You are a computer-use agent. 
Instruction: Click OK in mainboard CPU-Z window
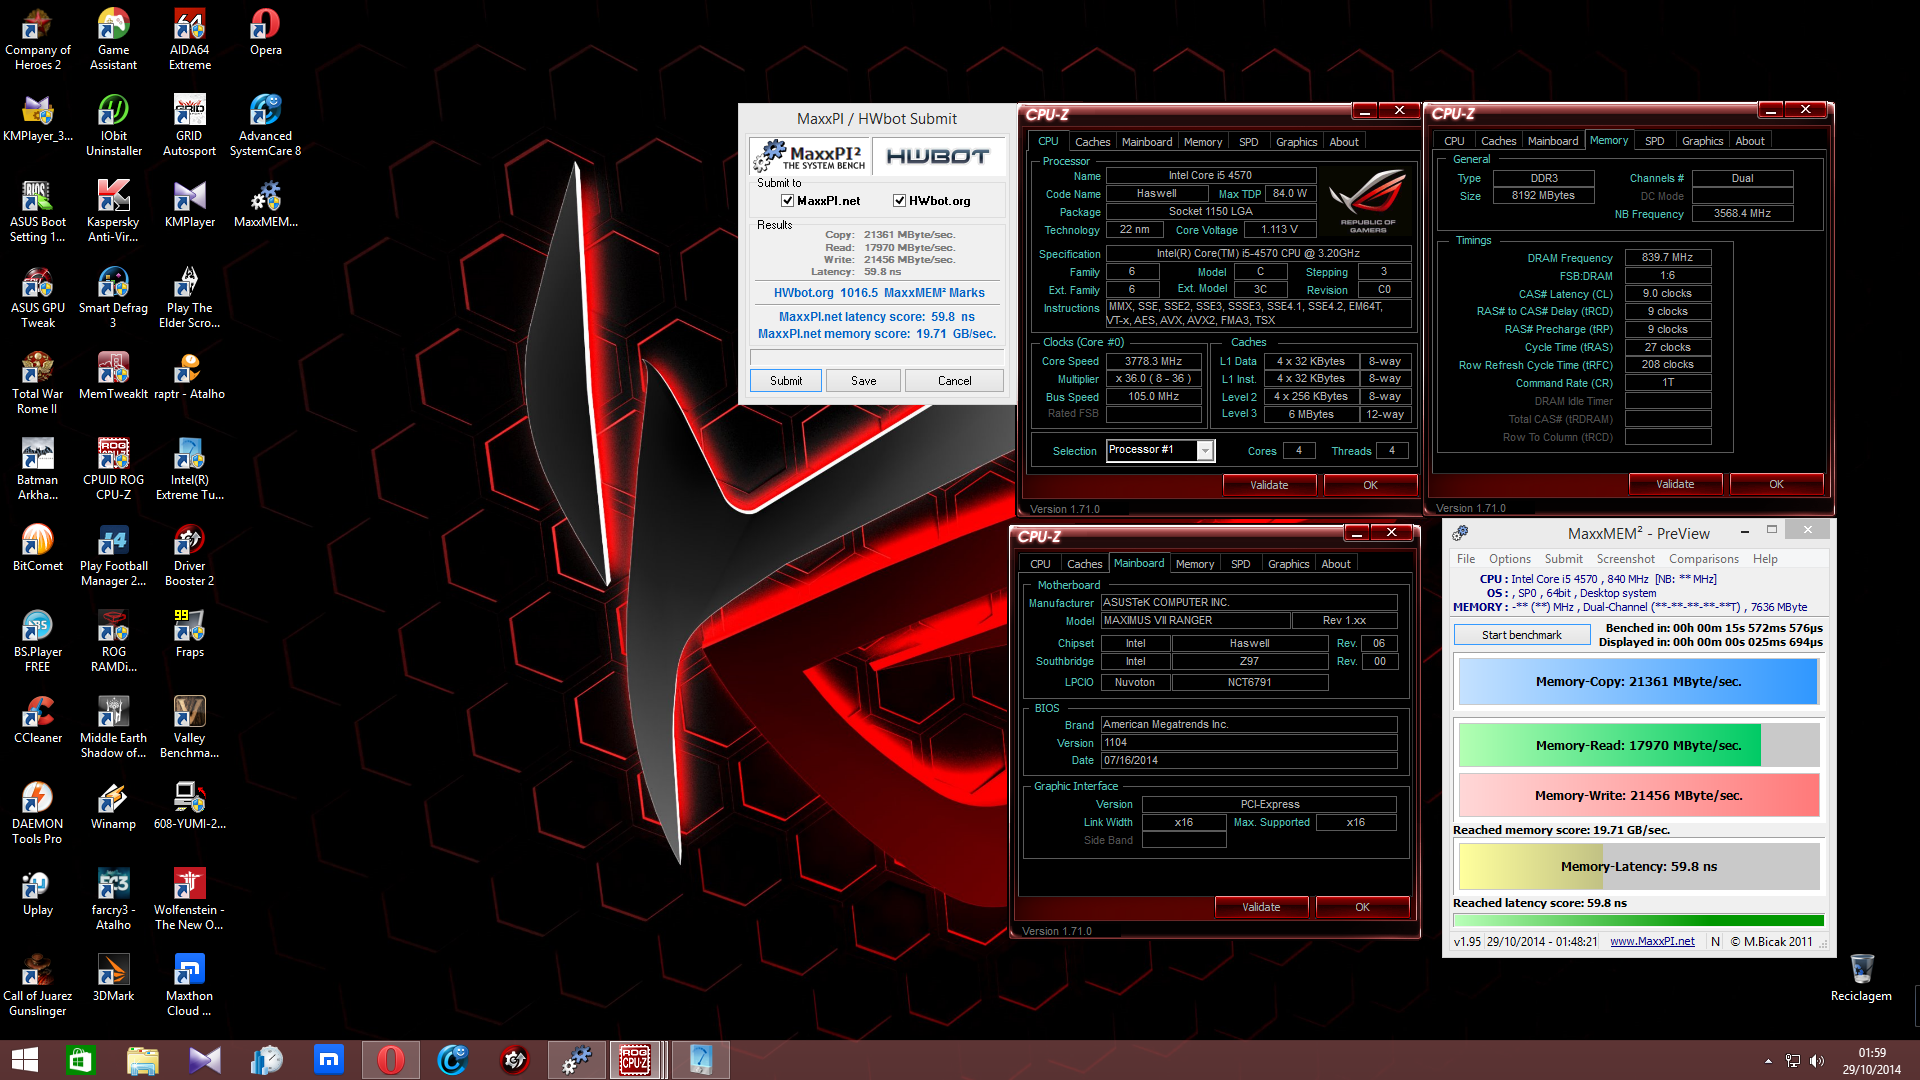pos(1362,907)
